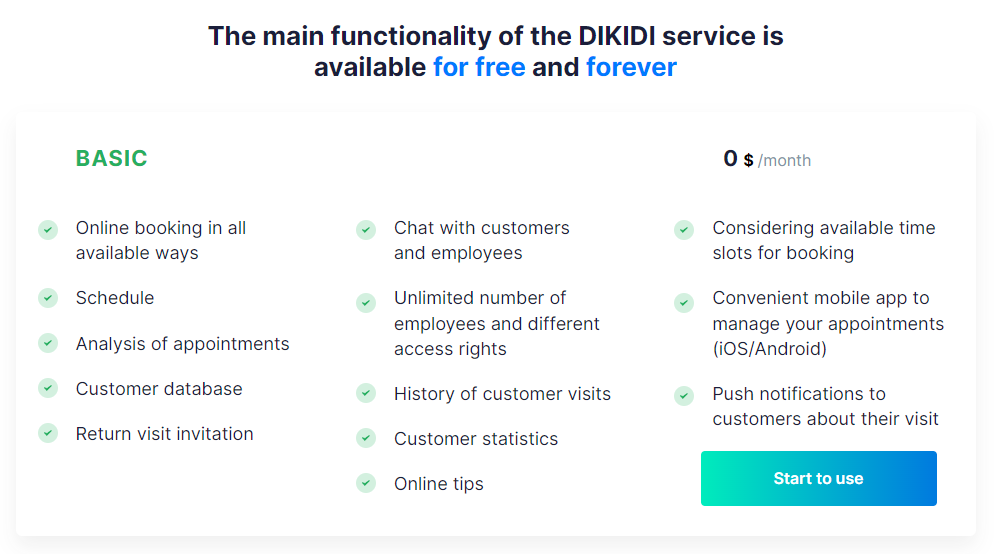
Task: Click checkmark icon beside Analysis of appointments
Action: 48,343
